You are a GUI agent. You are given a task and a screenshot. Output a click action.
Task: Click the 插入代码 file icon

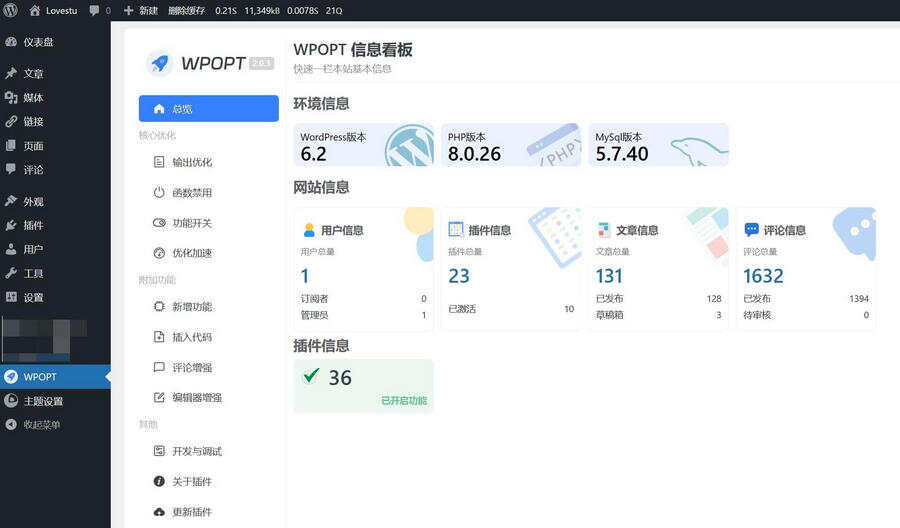coord(159,337)
